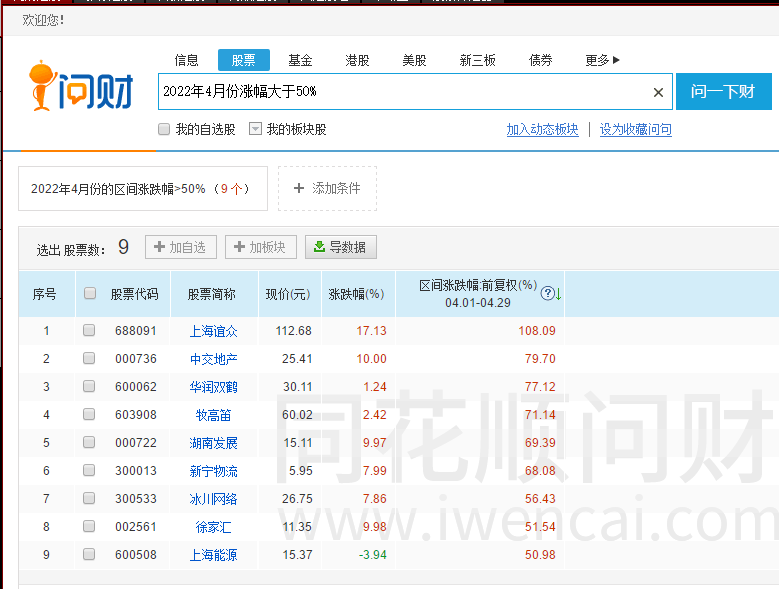This screenshot has width=779, height=589.
Task: Click stock code 688091
Action: point(136,331)
